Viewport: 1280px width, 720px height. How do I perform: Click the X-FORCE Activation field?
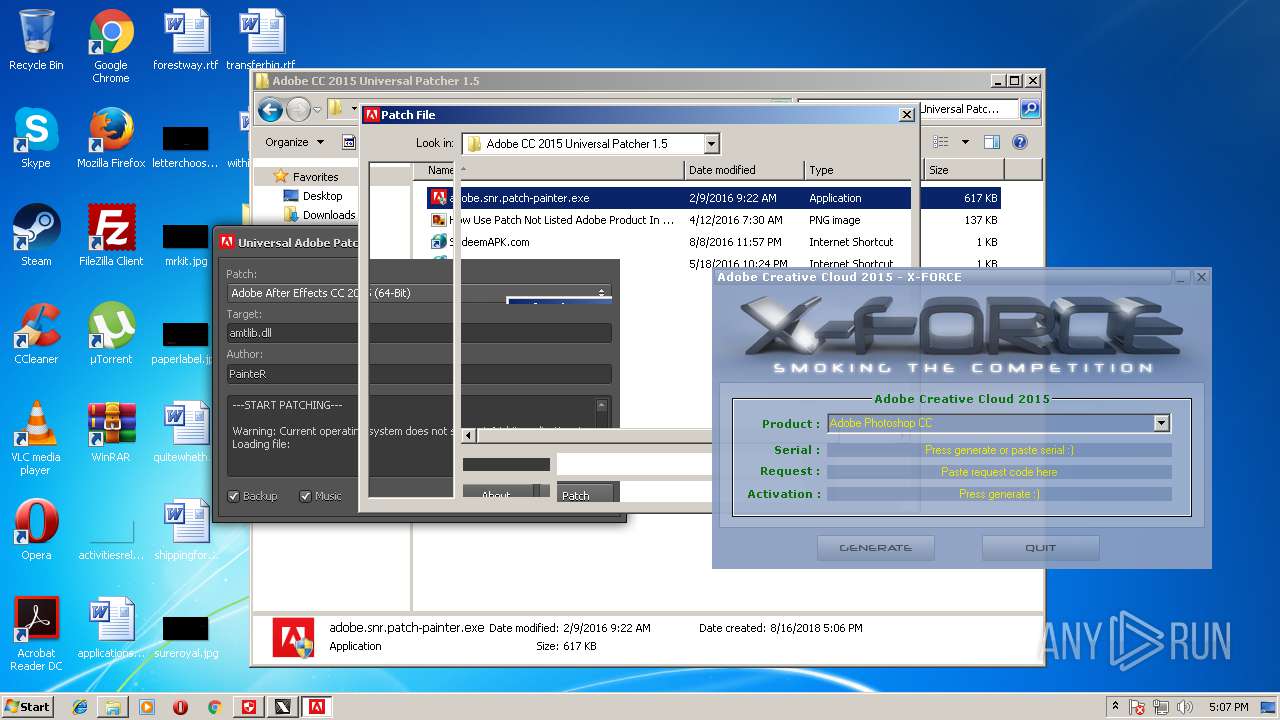pyautogui.click(x=999, y=494)
